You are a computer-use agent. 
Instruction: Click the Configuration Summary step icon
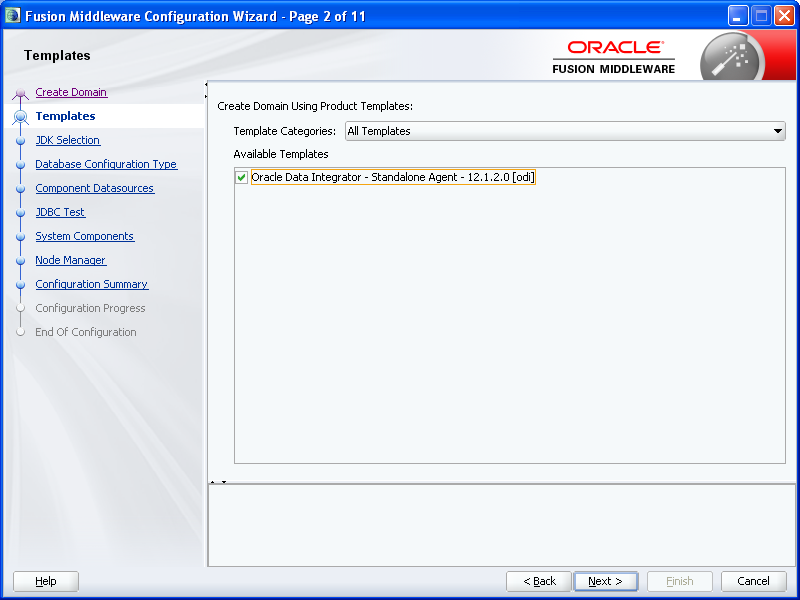(22, 284)
